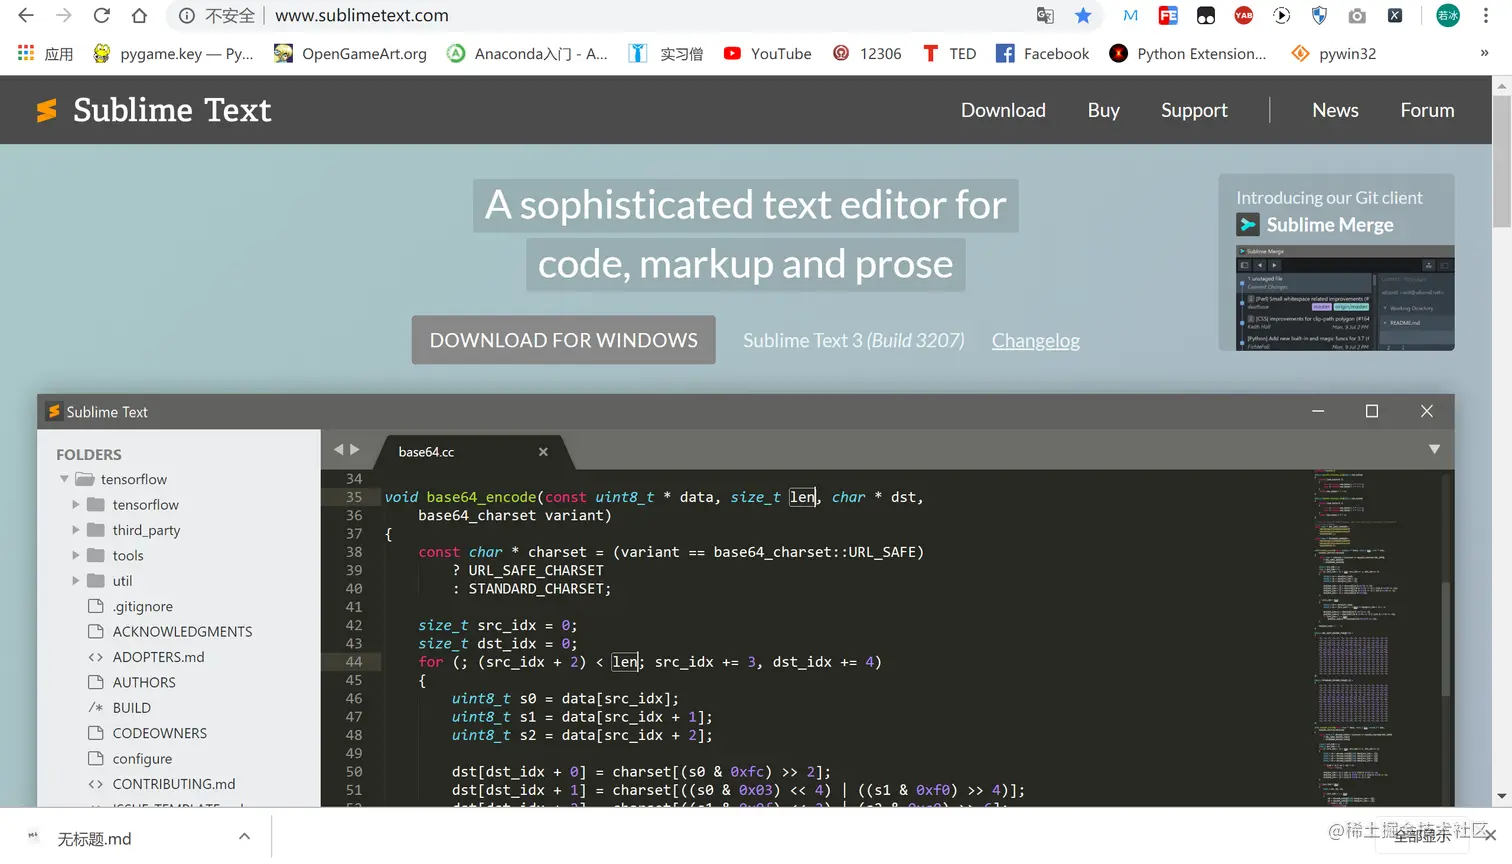Open the blue M extension icon
Screen dimensions: 1512x864
[1130, 15]
